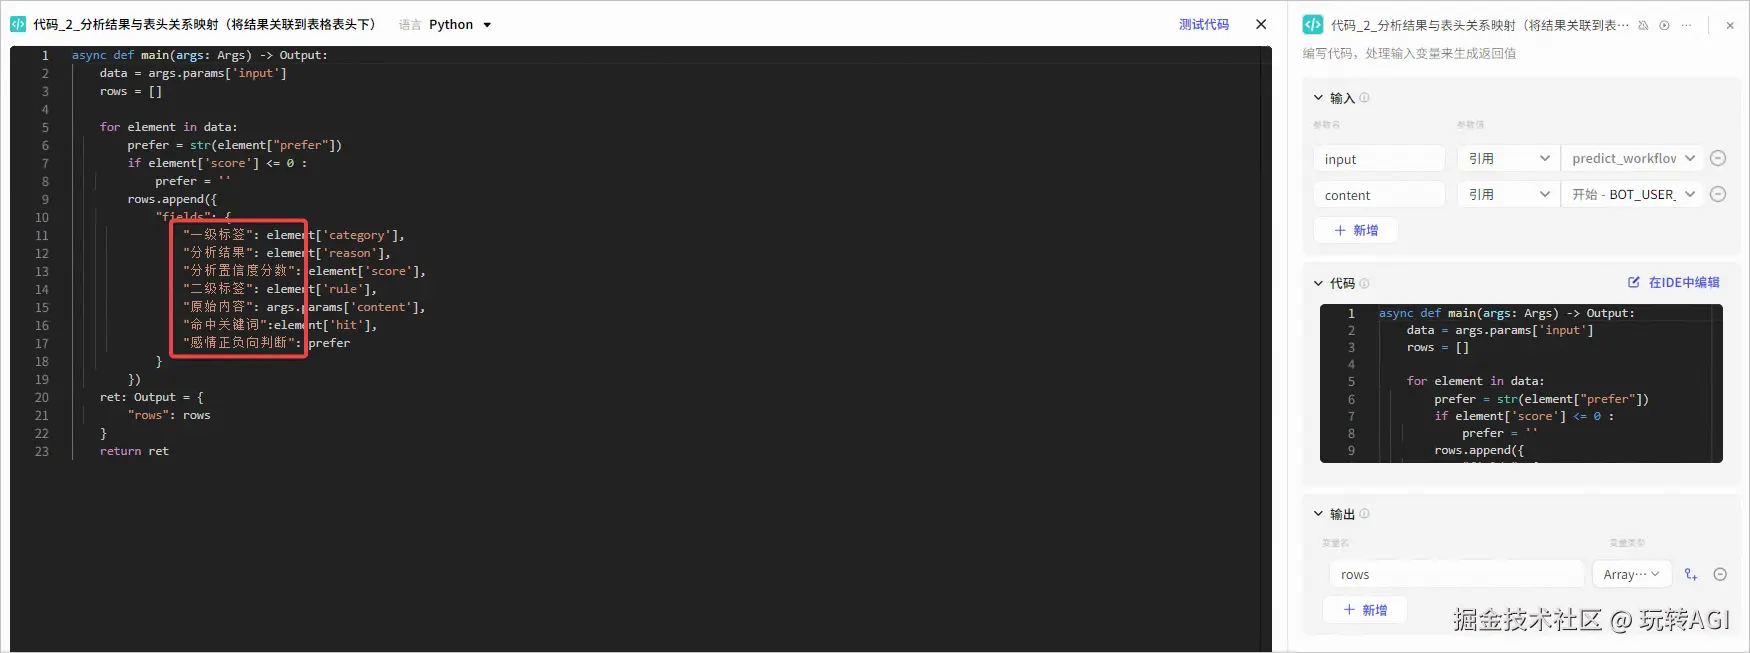This screenshot has width=1750, height=653.
Task: Click 'rows.append({' line in main editor
Action: [x=172, y=199]
